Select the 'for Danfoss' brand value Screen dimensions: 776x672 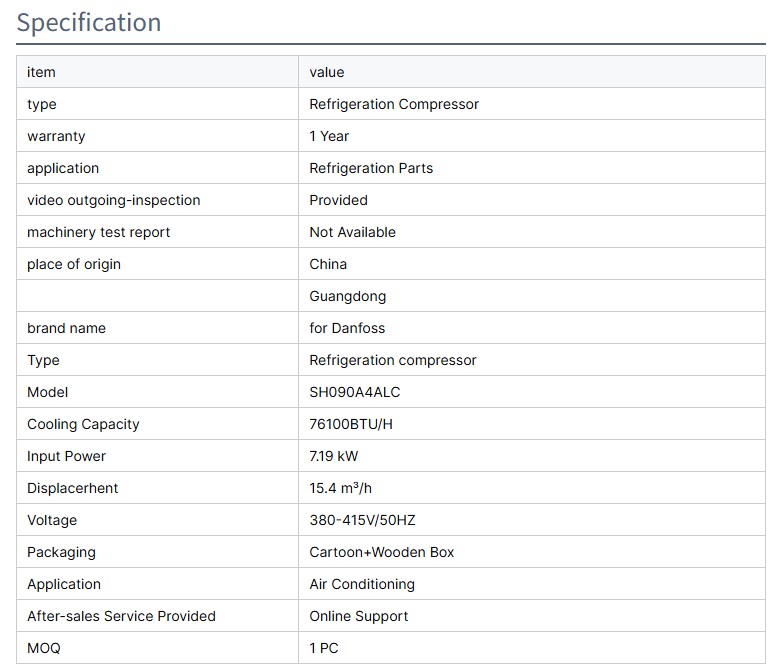[346, 328]
